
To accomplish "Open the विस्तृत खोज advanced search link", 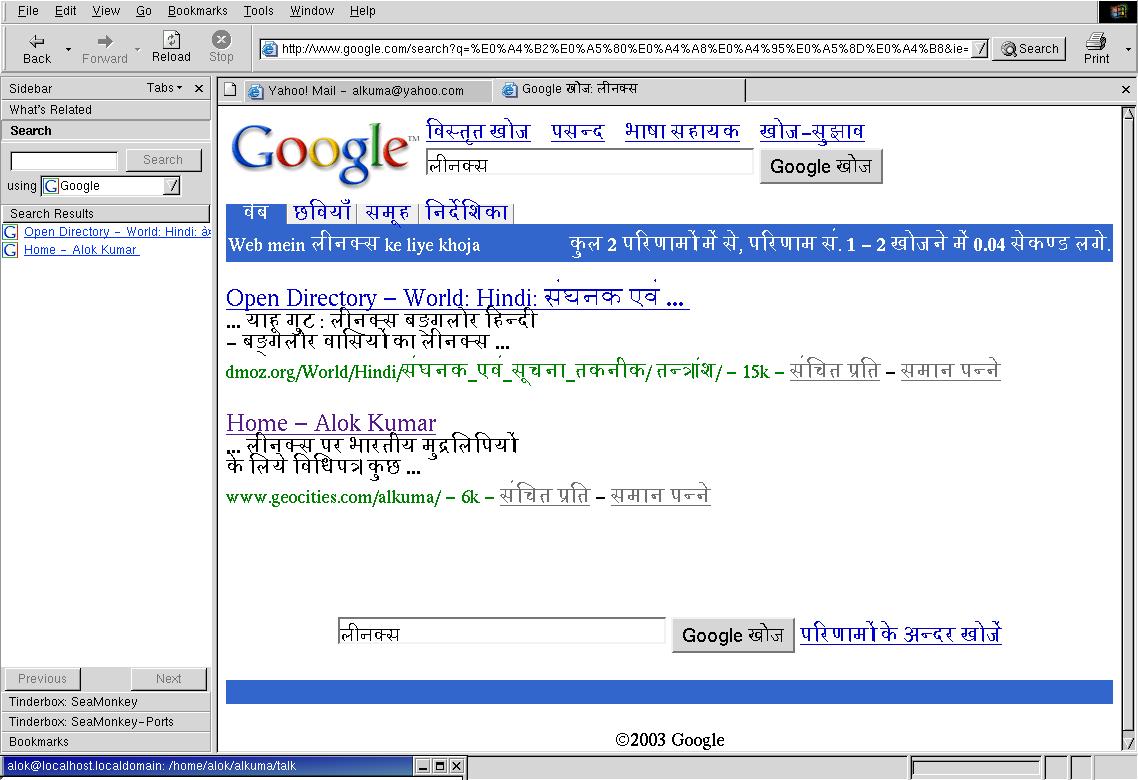I will click(x=478, y=131).
